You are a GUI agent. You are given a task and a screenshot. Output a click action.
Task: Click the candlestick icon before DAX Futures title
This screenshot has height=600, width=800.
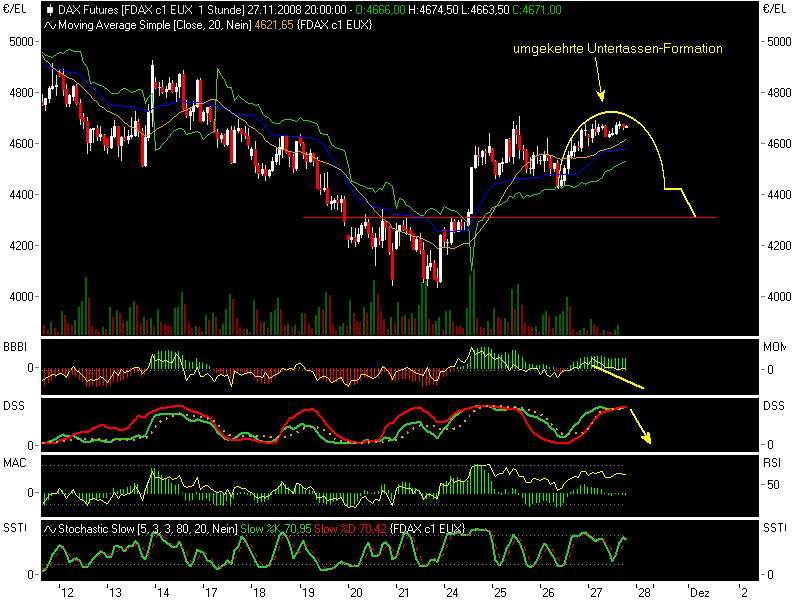point(50,10)
